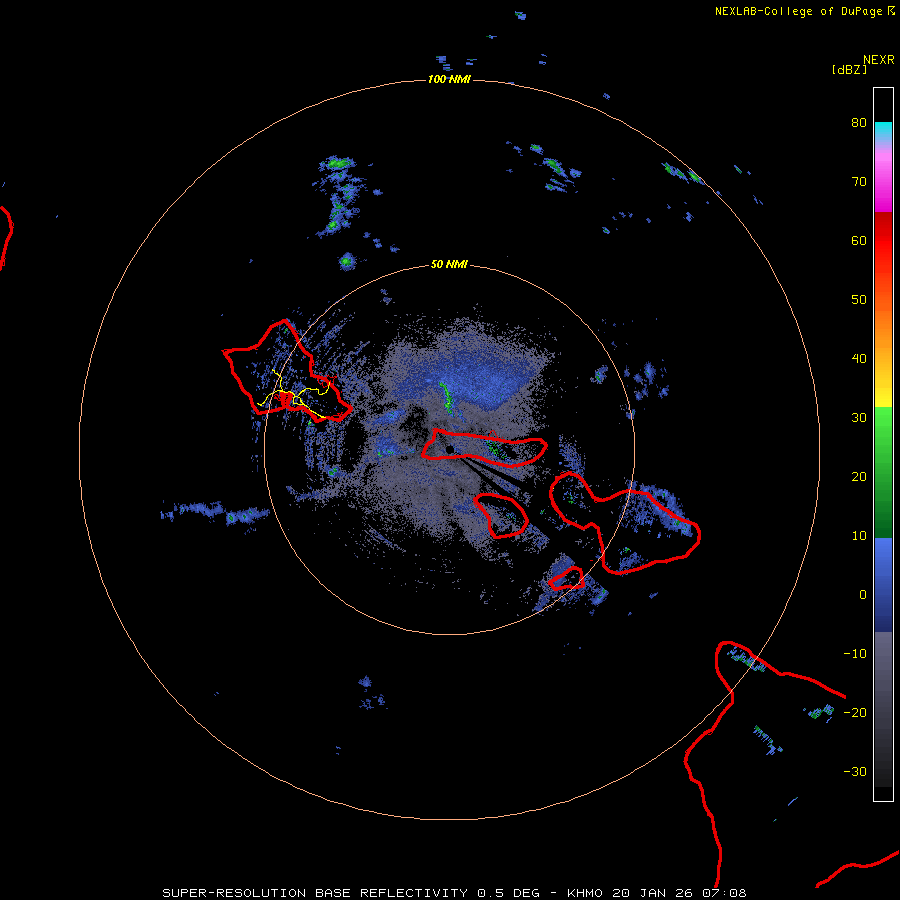The height and width of the screenshot is (900, 900).
Task: Click the 20 value on dBZ scale
Action: coord(859,476)
